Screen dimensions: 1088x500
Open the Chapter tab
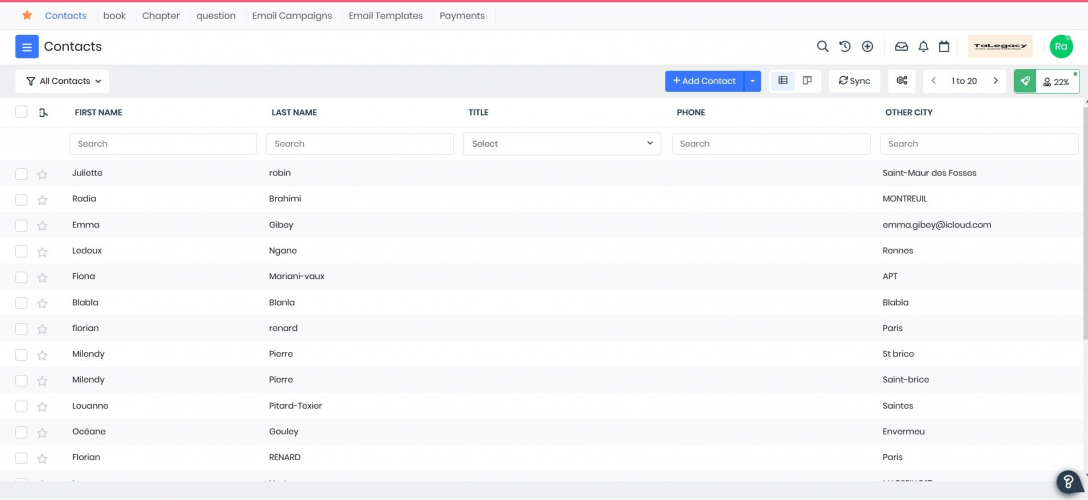[161, 15]
